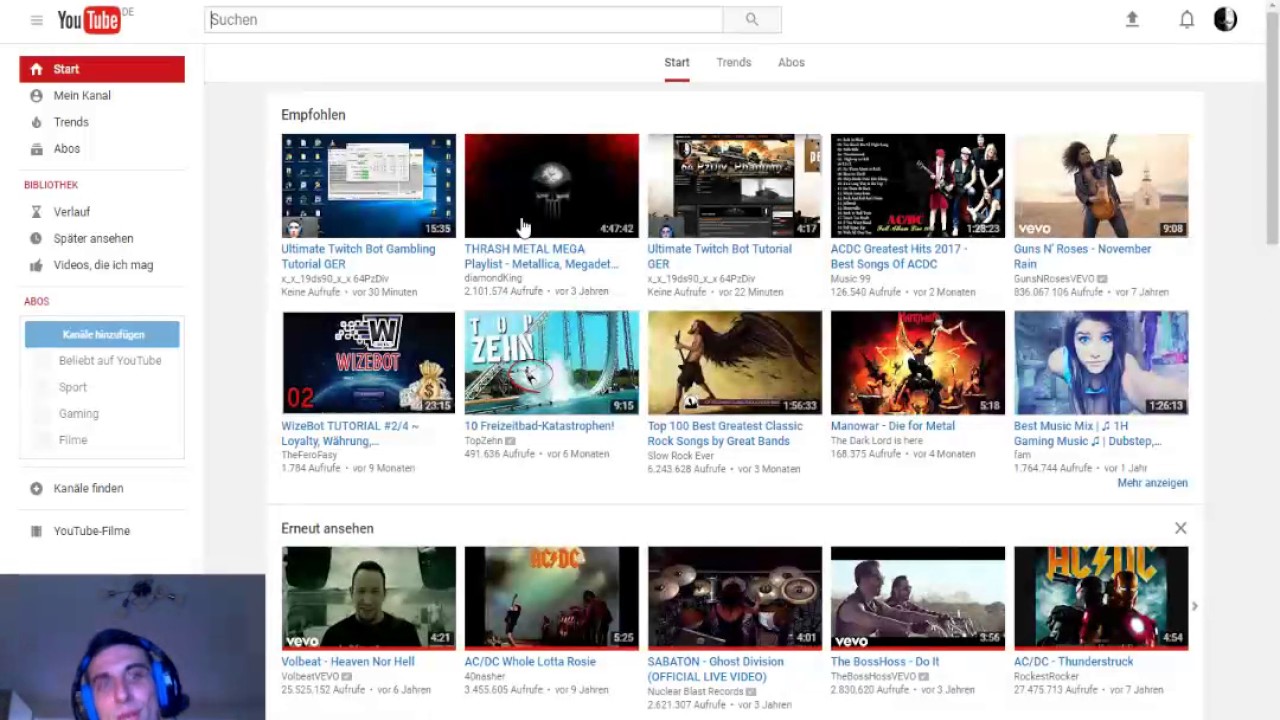Open the hamburger guide menu icon
1280x720 pixels.
(x=36, y=20)
